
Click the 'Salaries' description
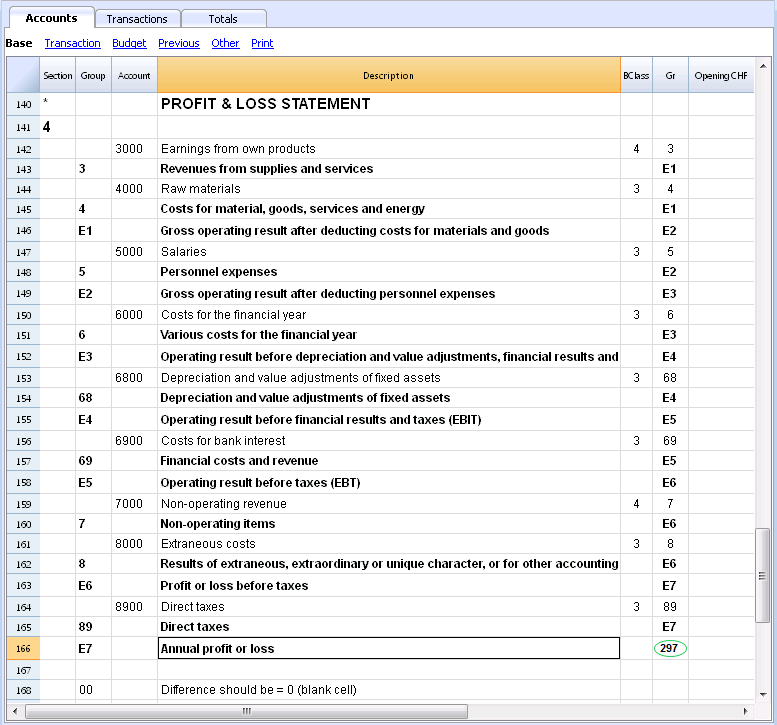tap(389, 252)
